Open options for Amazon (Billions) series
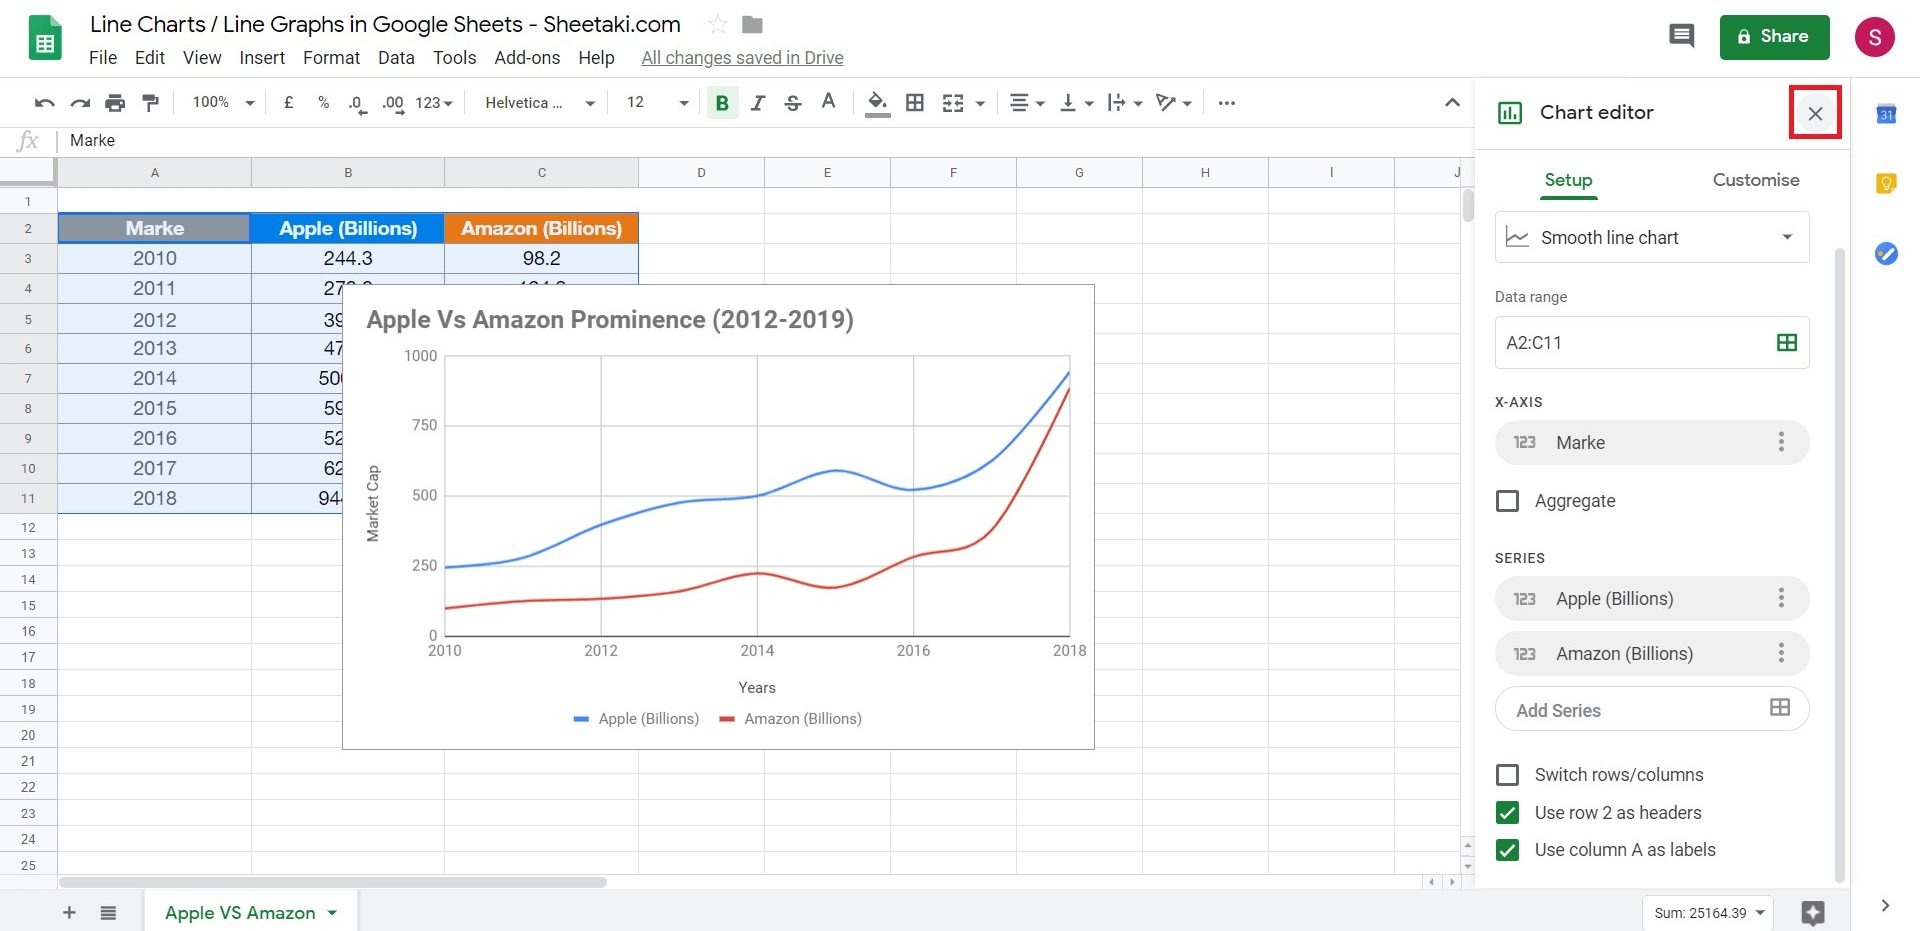The image size is (1920, 931). [1781, 653]
